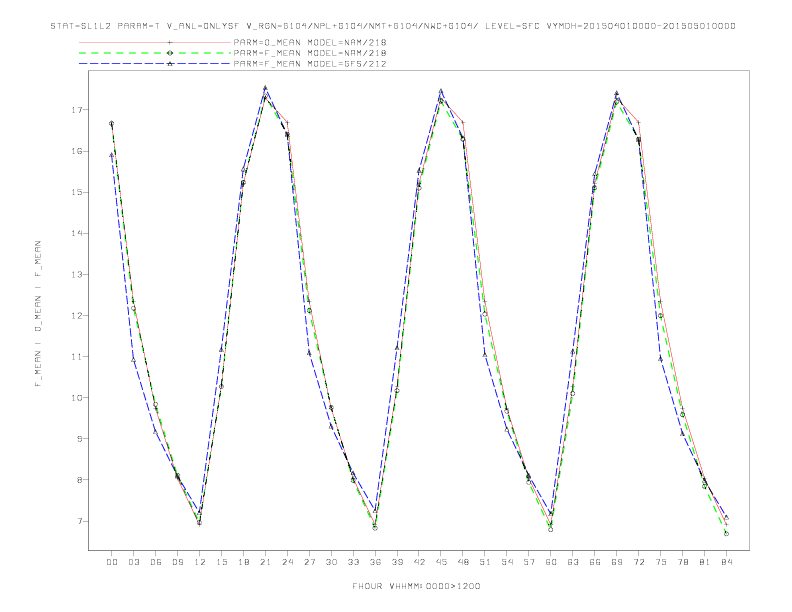Click the x-axis forecast hour label '00'
Image resolution: width=792 pixels, height=612 pixels.
click(112, 562)
